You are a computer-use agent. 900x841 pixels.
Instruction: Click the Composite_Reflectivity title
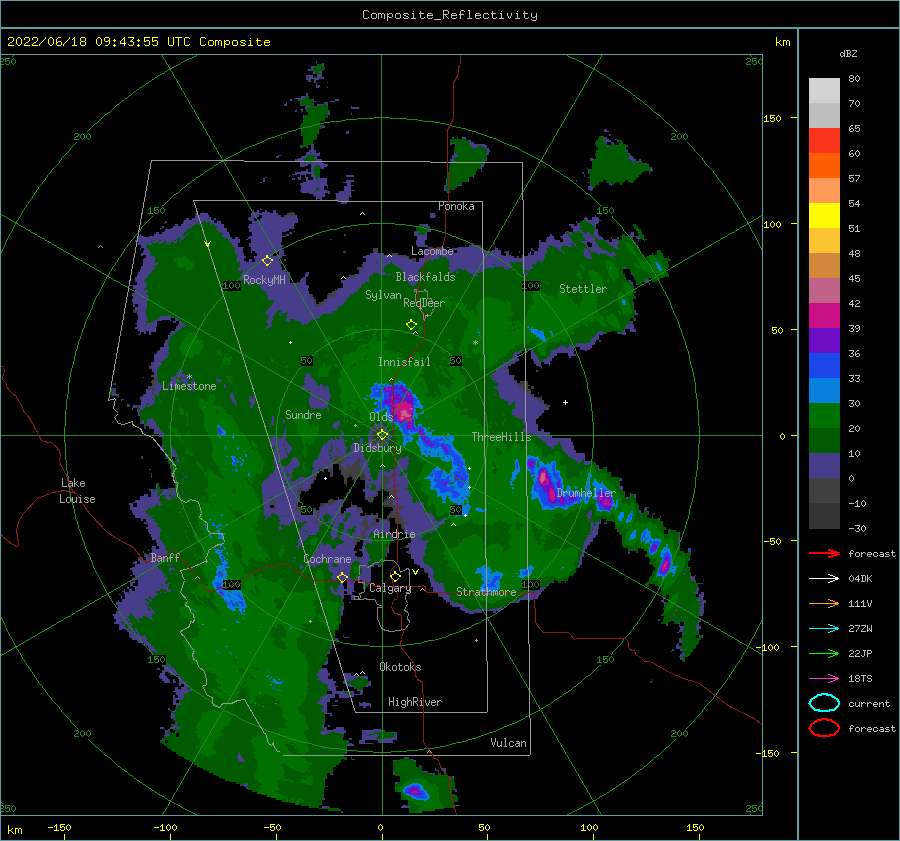coord(450,15)
